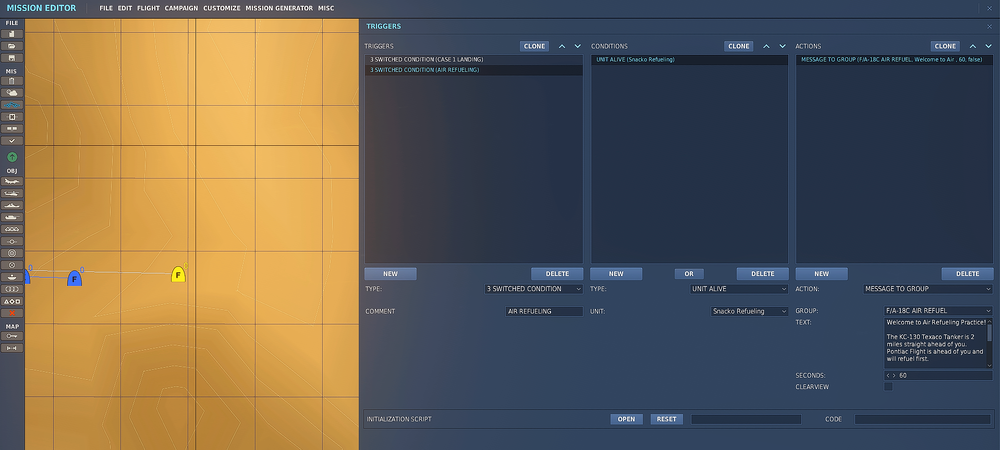The width and height of the screenshot is (1000, 450).
Task: Select condition 'UNIT ALIVE (Snacko Refueling)'
Action: click(689, 59)
